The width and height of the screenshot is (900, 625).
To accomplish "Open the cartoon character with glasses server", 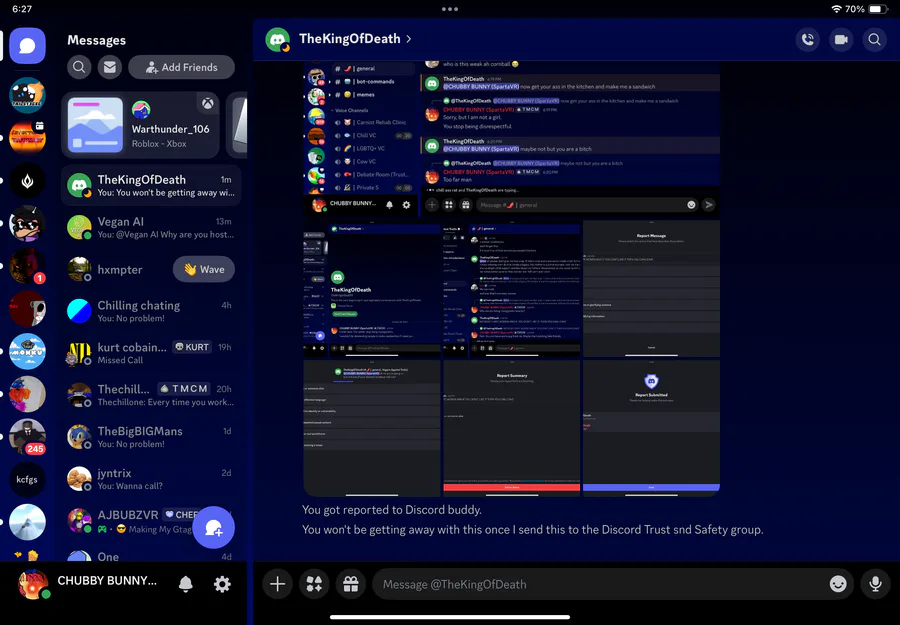I will coord(27,223).
